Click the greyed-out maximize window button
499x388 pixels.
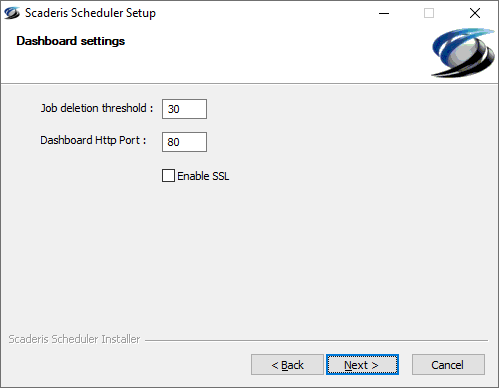tap(429, 13)
